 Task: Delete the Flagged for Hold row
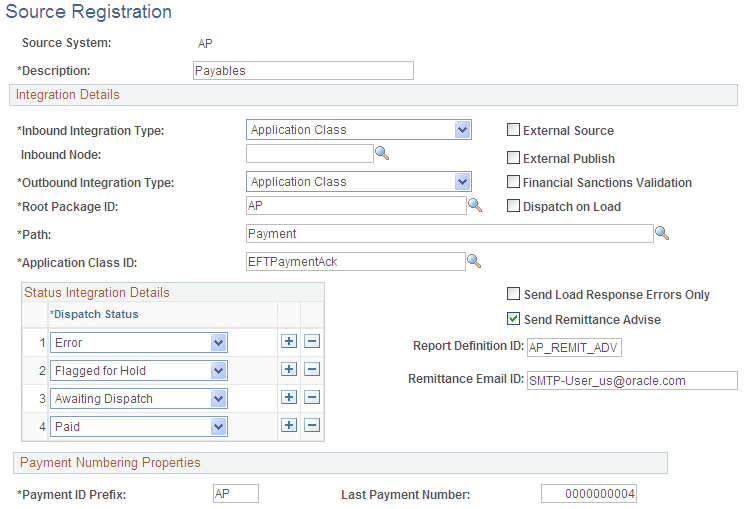coord(312,369)
